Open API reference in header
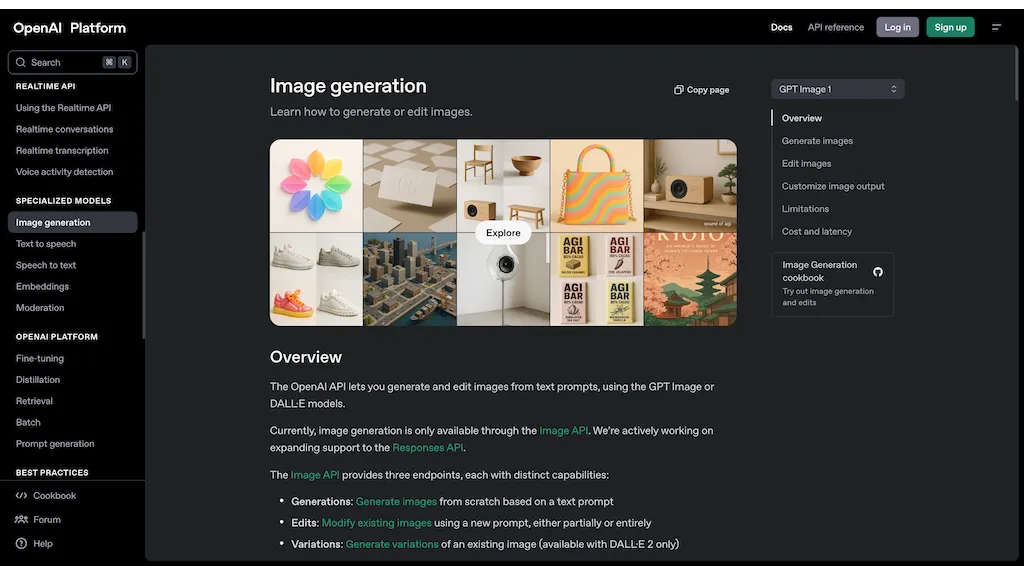The width and height of the screenshot is (1024, 576). (x=835, y=27)
